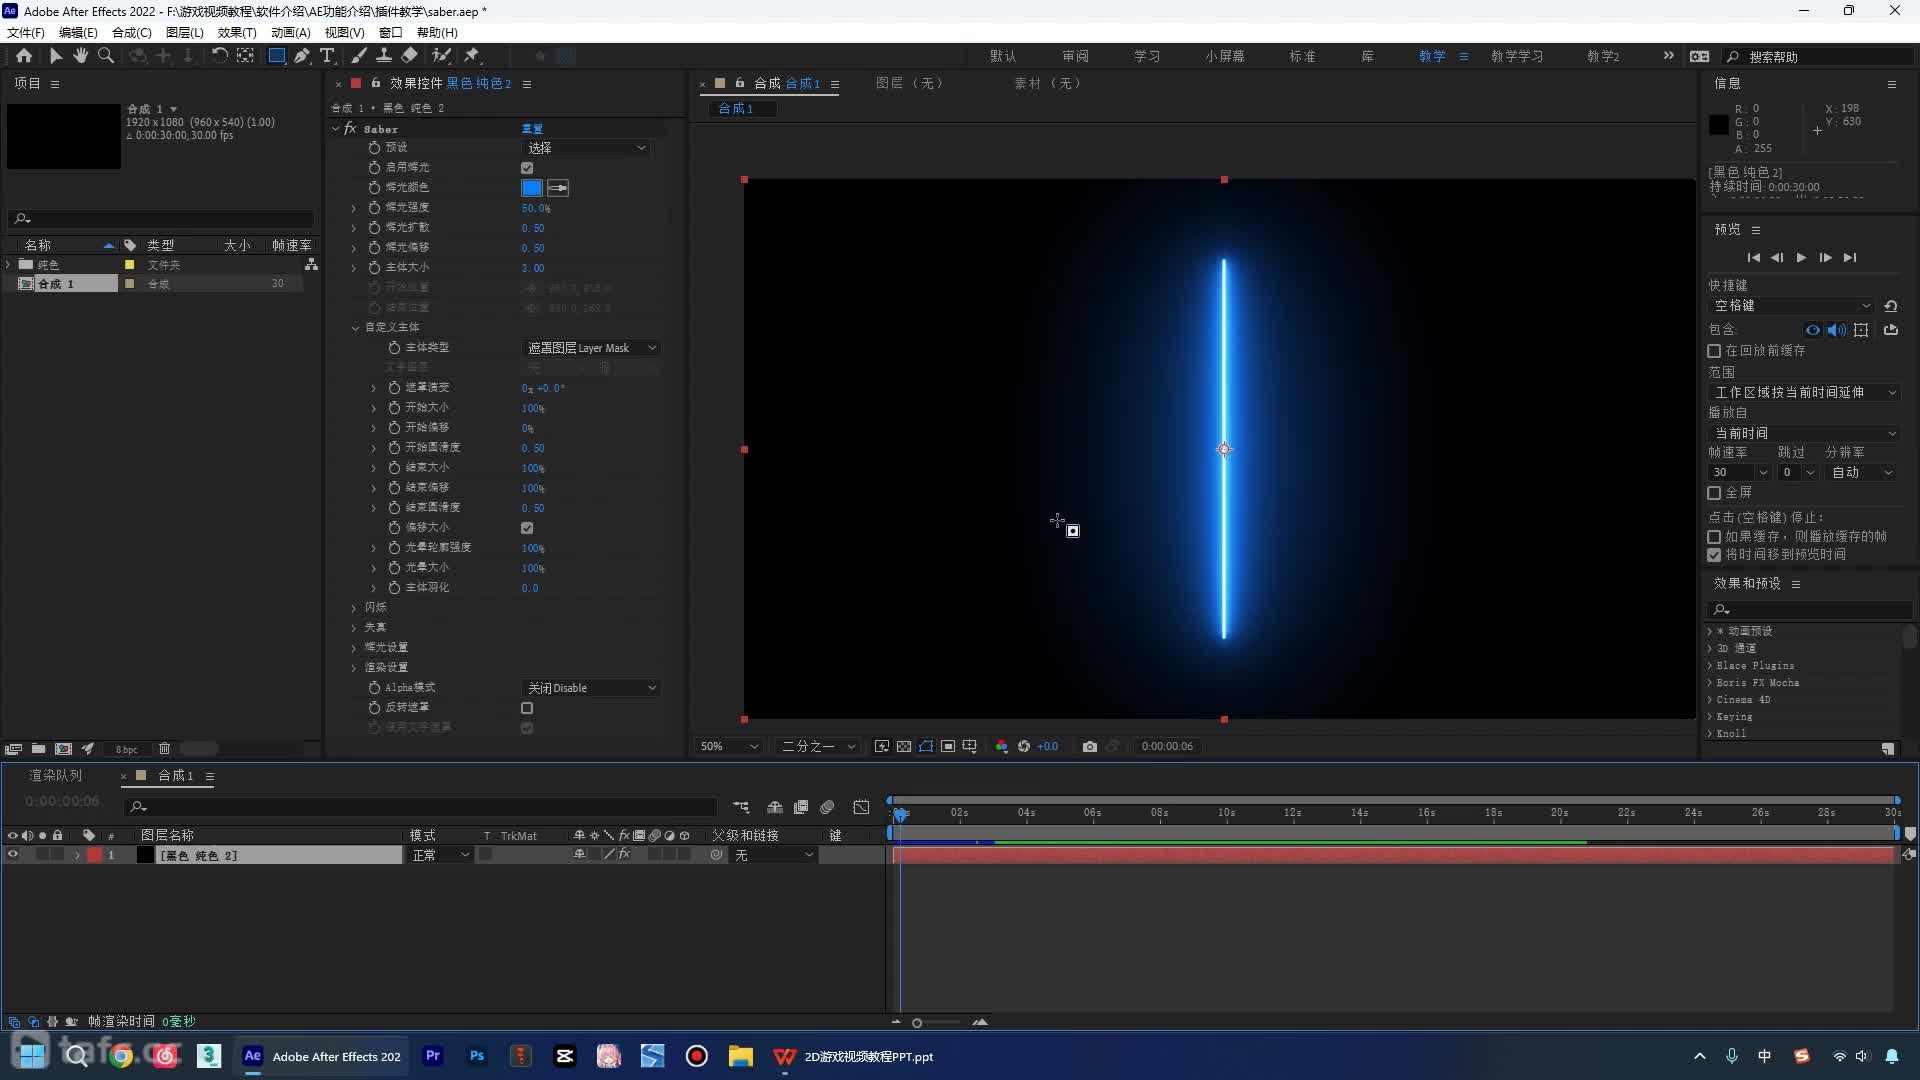Create new folder in project panel
Viewport: 1920px width, 1080px height.
pyautogui.click(x=38, y=749)
